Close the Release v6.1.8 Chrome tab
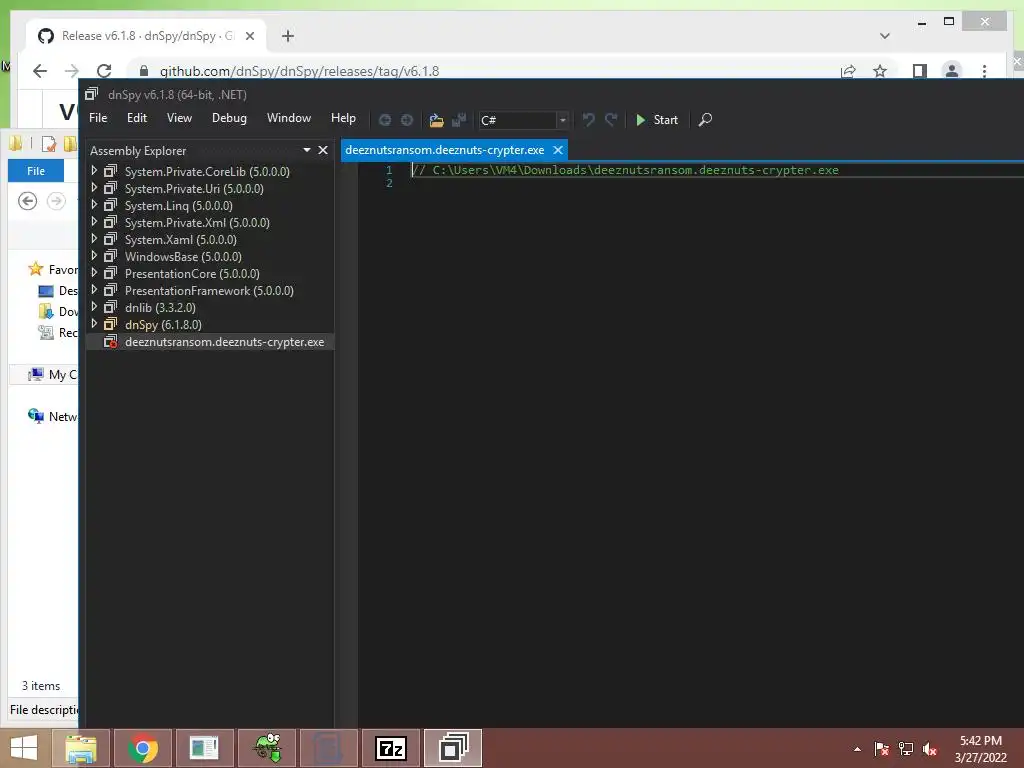The height and width of the screenshot is (768, 1024). [249, 36]
